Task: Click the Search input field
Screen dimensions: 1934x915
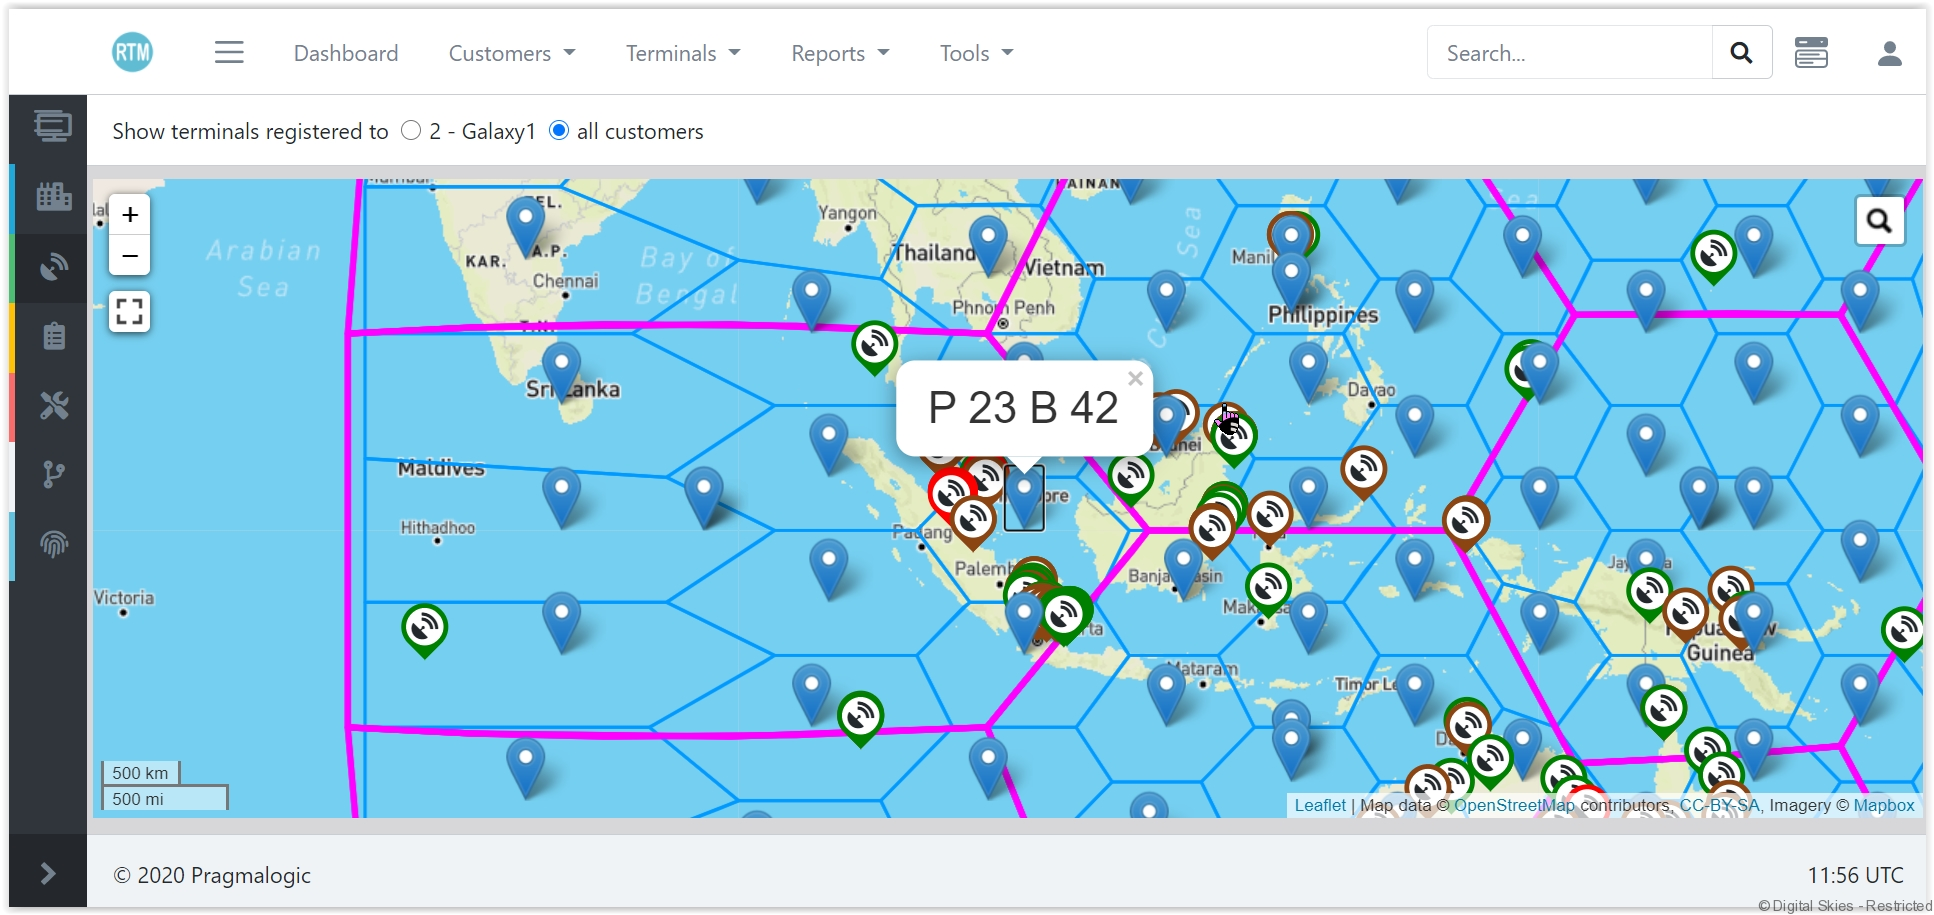Action: pos(1570,53)
